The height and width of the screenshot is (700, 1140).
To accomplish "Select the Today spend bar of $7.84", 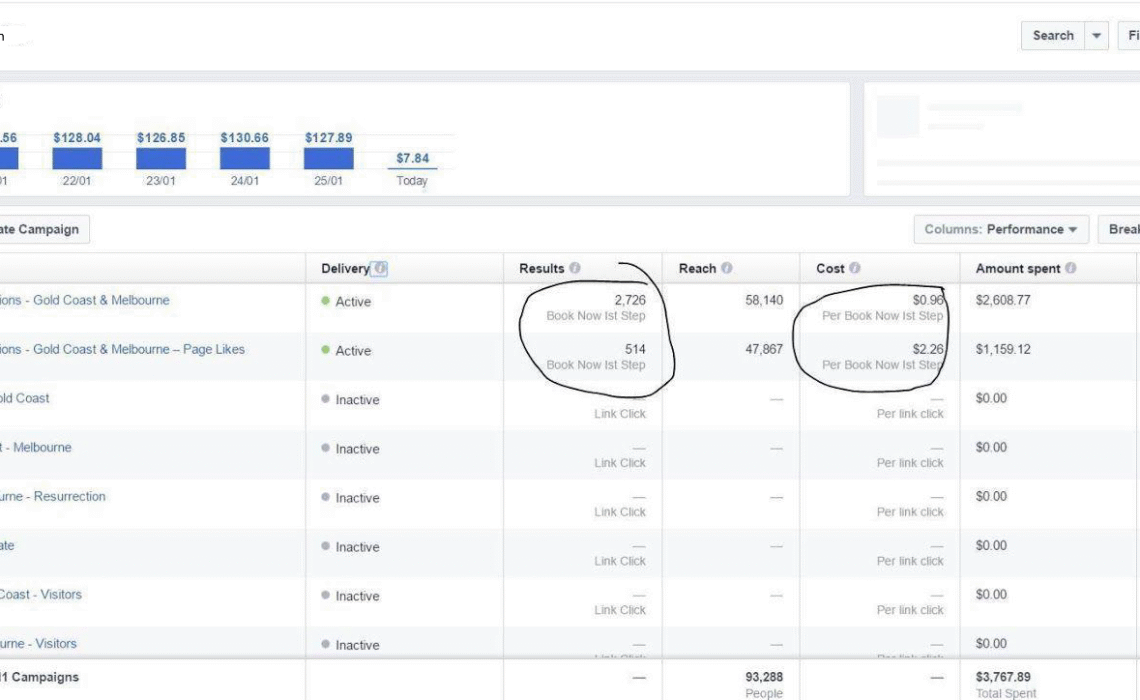I will (x=412, y=167).
